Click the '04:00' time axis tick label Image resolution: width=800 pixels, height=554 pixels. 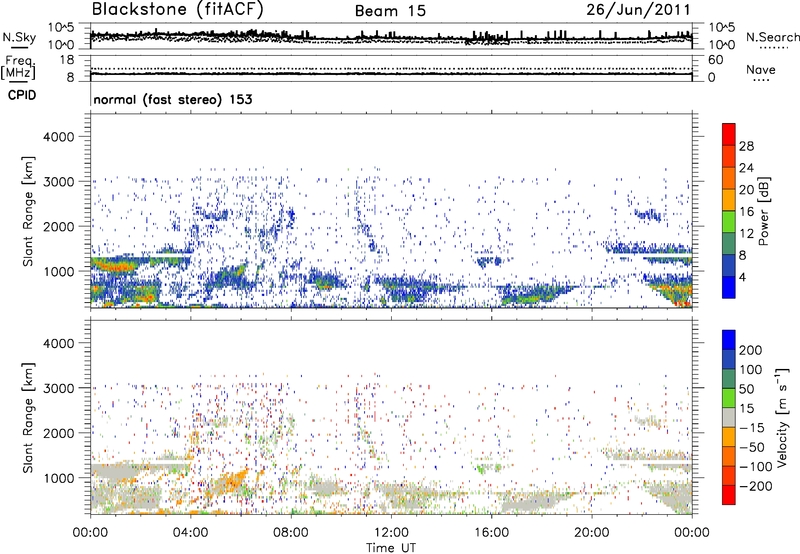190,533
